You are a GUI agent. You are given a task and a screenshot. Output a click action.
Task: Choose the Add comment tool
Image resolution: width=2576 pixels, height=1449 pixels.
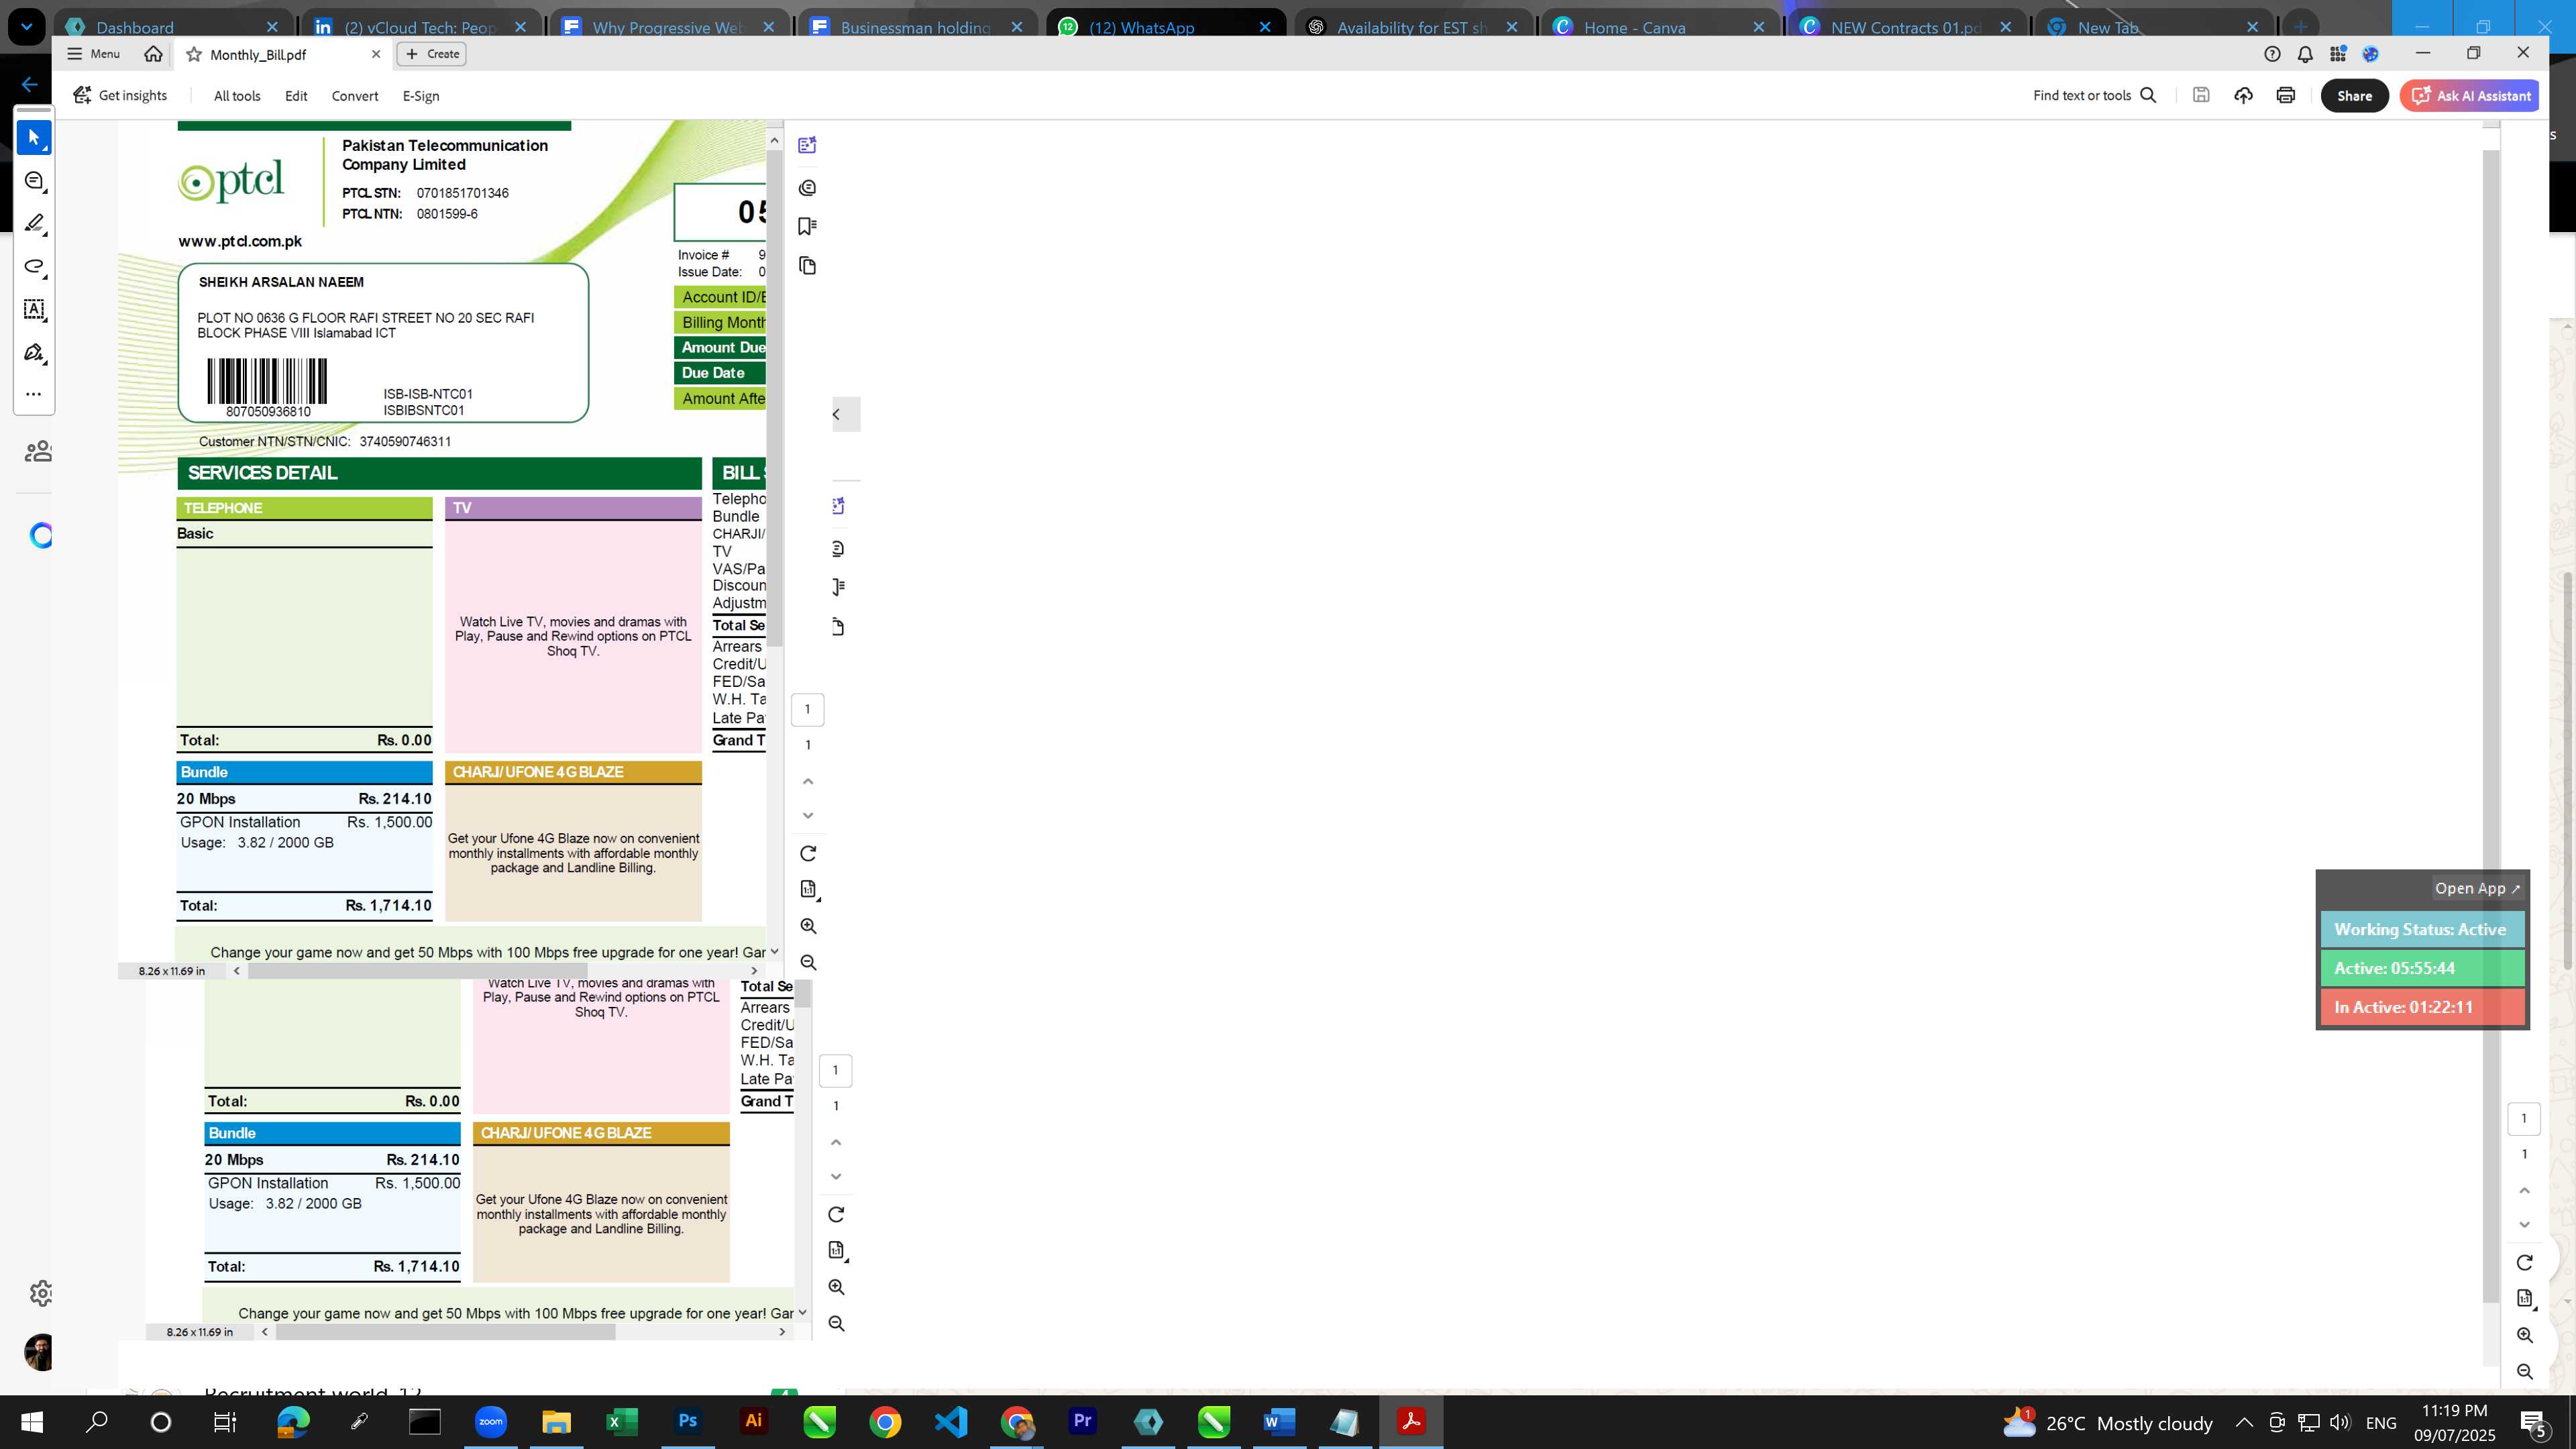pos(34,181)
